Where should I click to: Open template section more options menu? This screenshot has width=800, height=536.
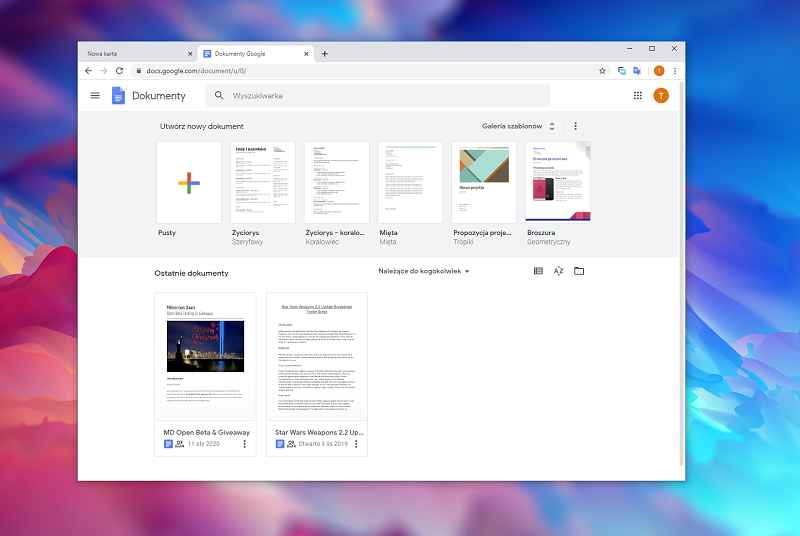(576, 126)
